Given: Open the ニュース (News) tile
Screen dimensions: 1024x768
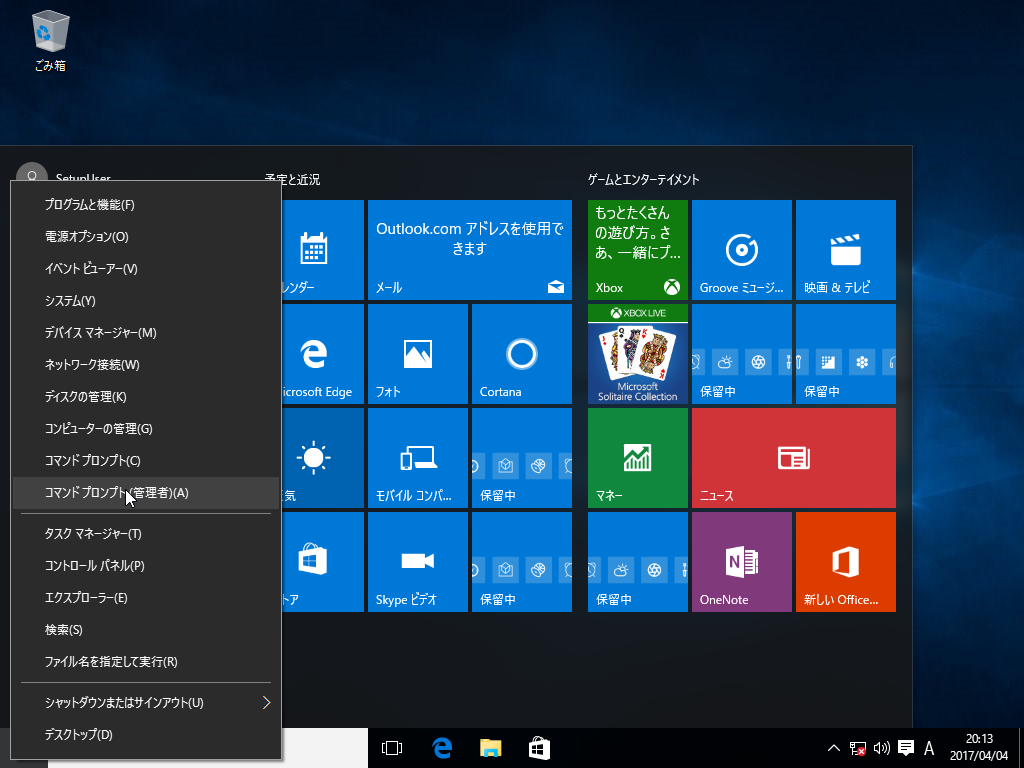Looking at the screenshot, I should tap(793, 458).
